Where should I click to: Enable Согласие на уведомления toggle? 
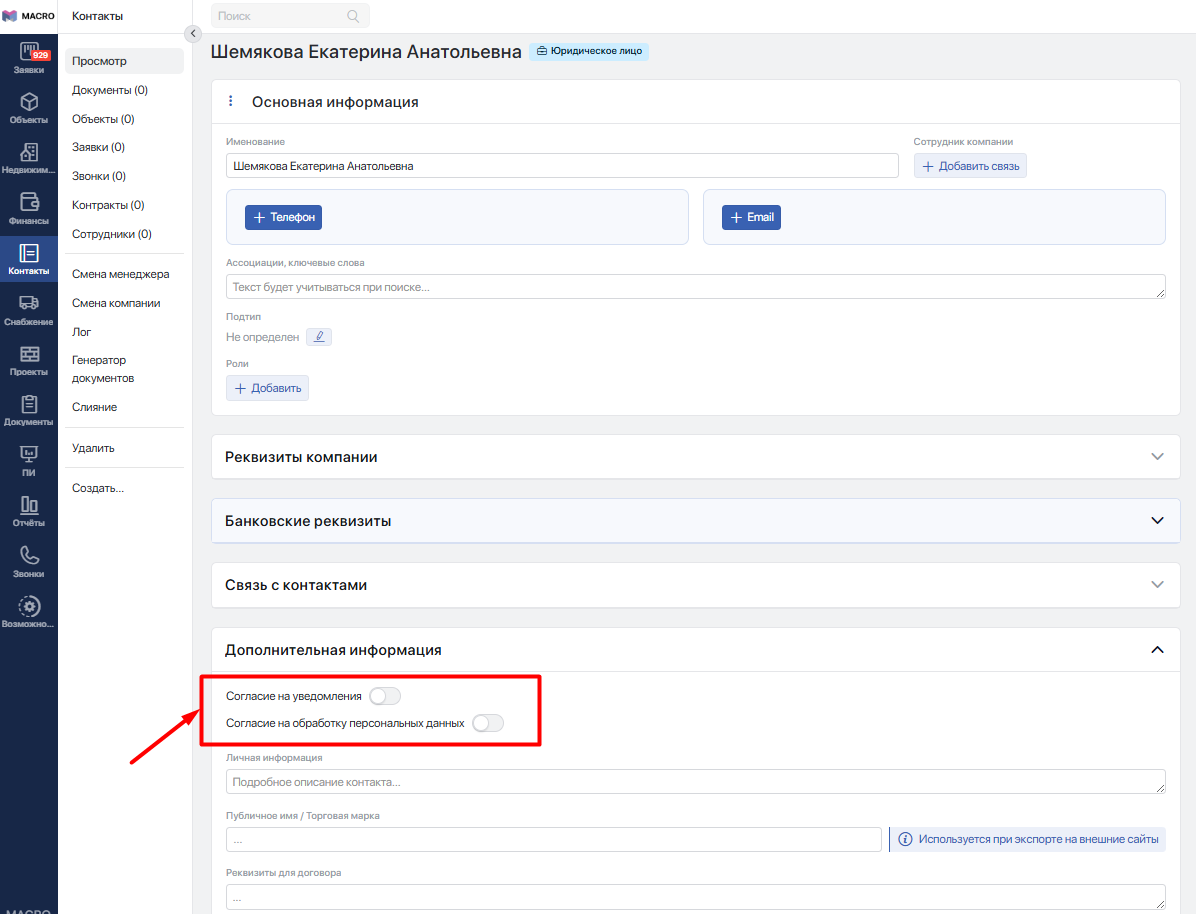[385, 696]
